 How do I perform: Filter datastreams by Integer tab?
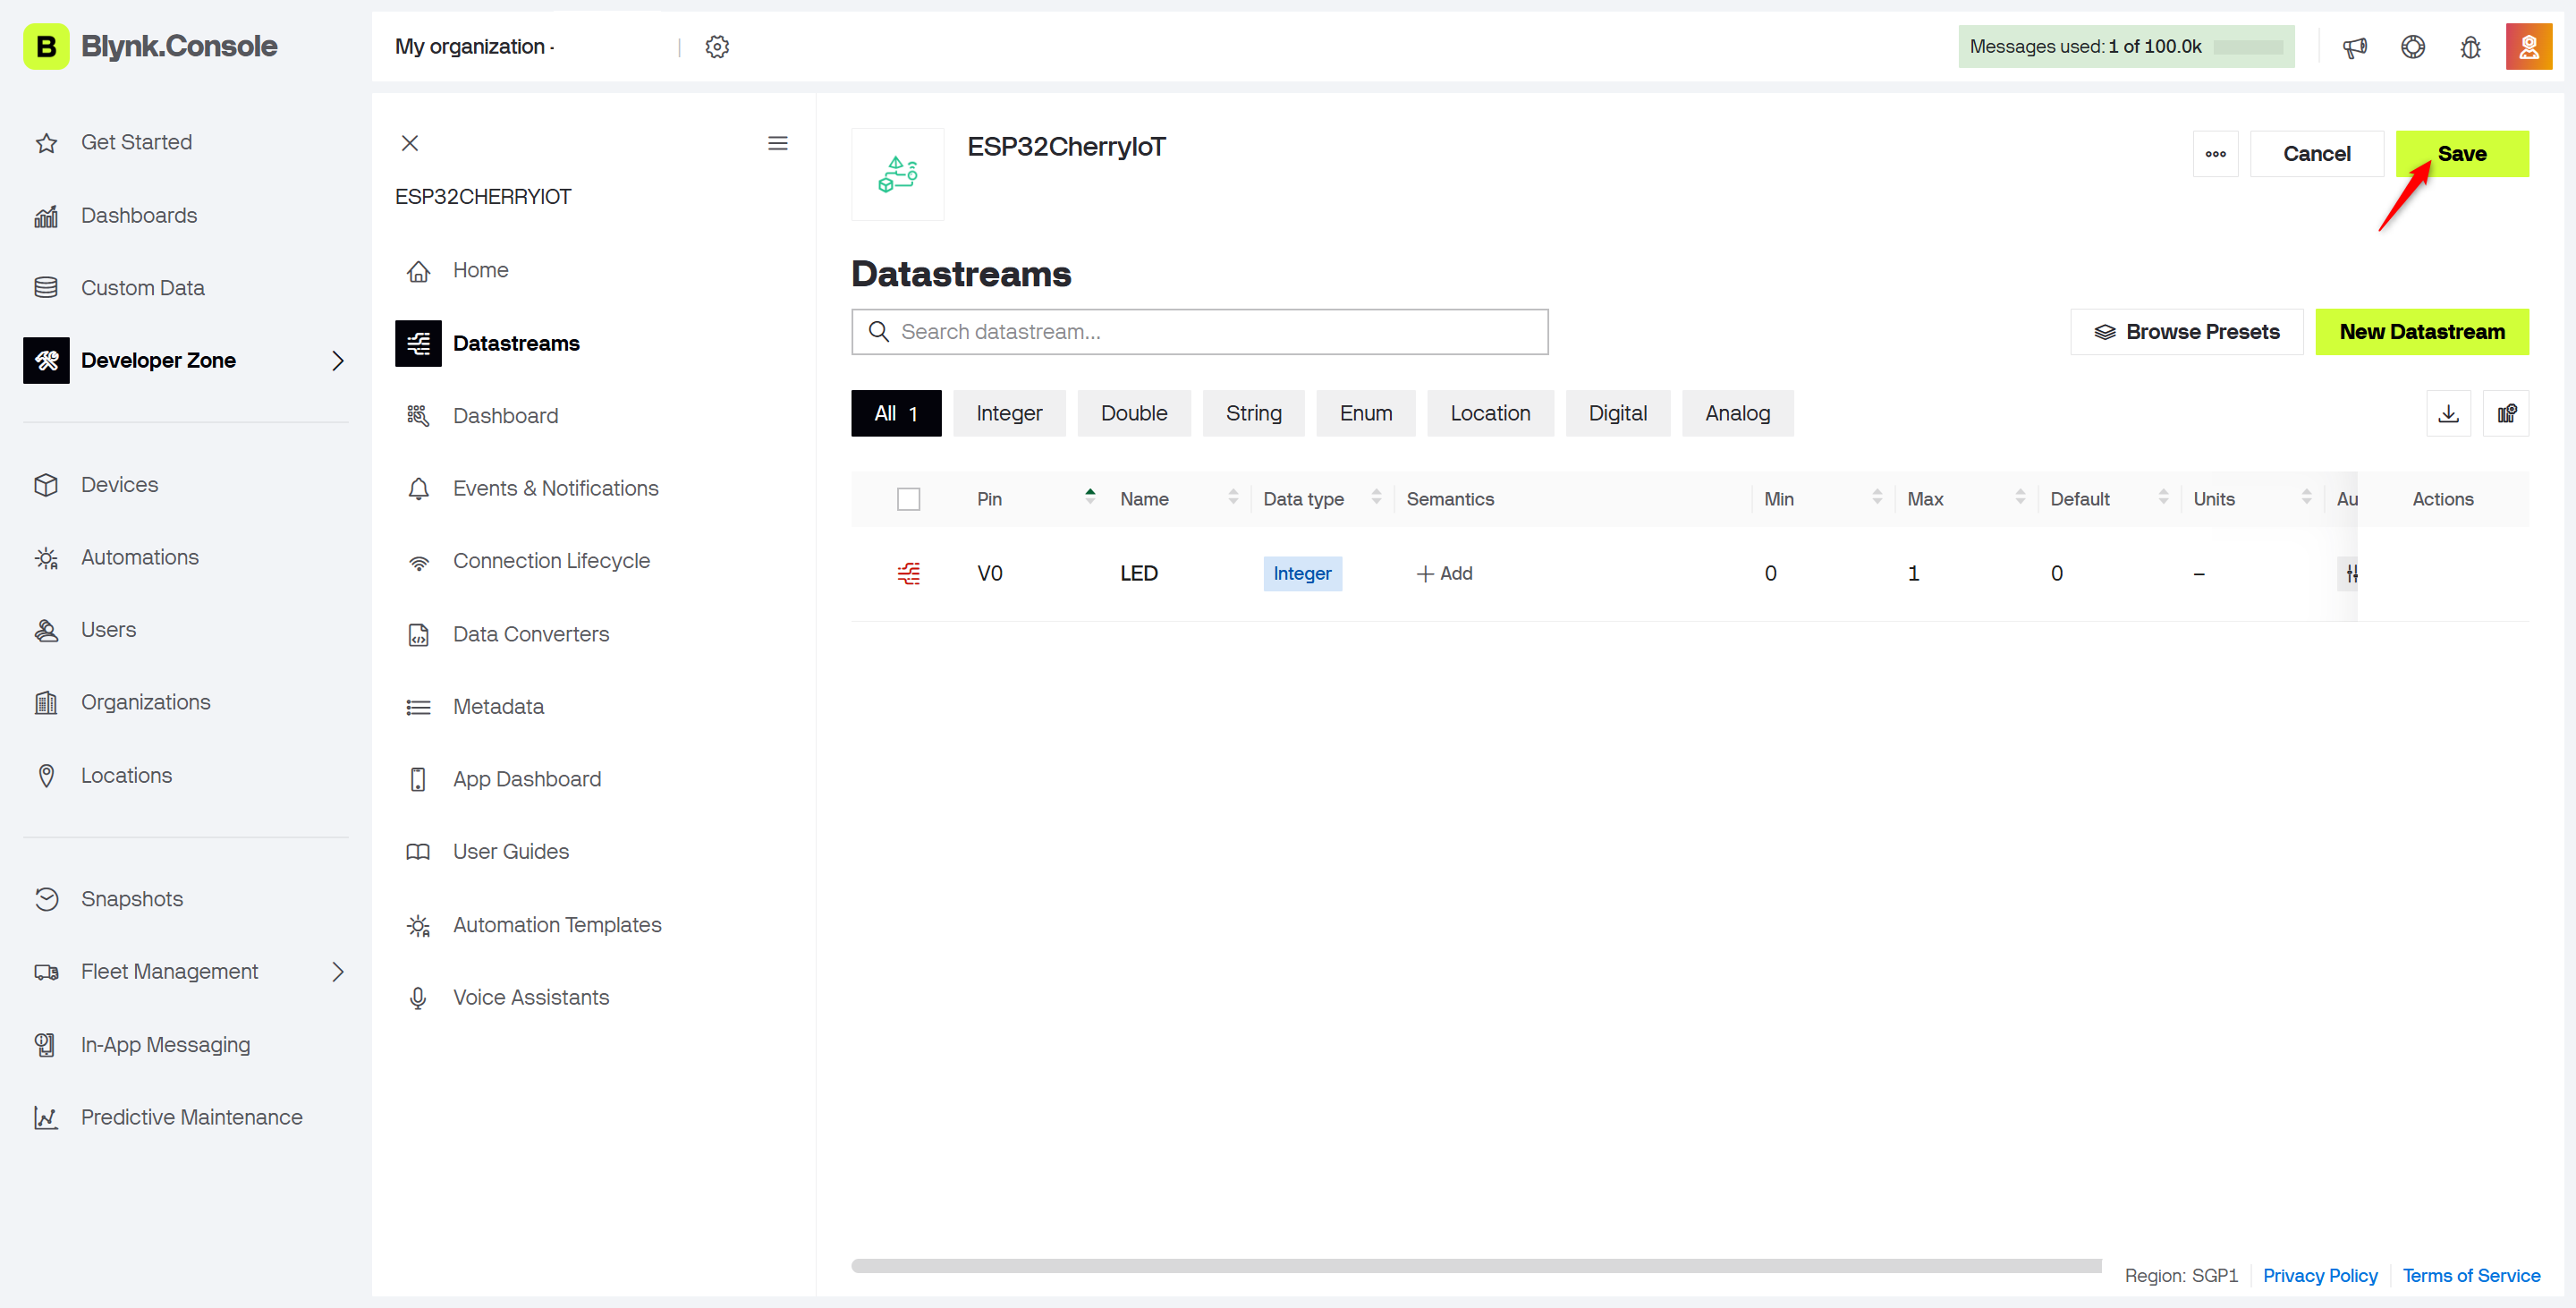pyautogui.click(x=1009, y=413)
